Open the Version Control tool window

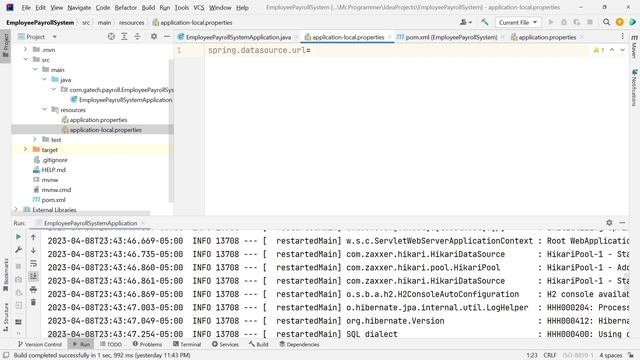coord(40,344)
